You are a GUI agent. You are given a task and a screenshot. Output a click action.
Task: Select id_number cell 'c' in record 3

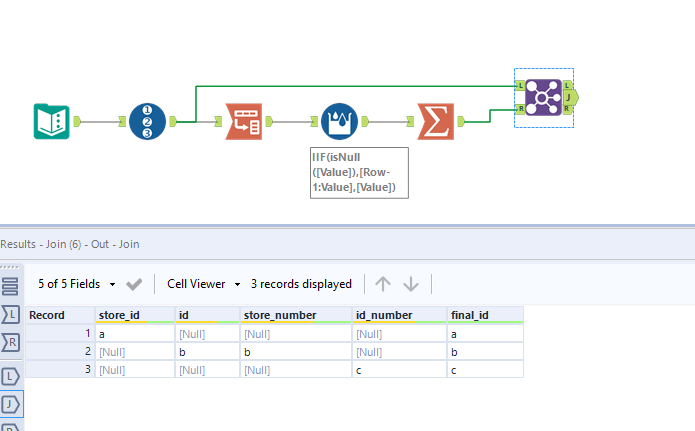click(399, 370)
